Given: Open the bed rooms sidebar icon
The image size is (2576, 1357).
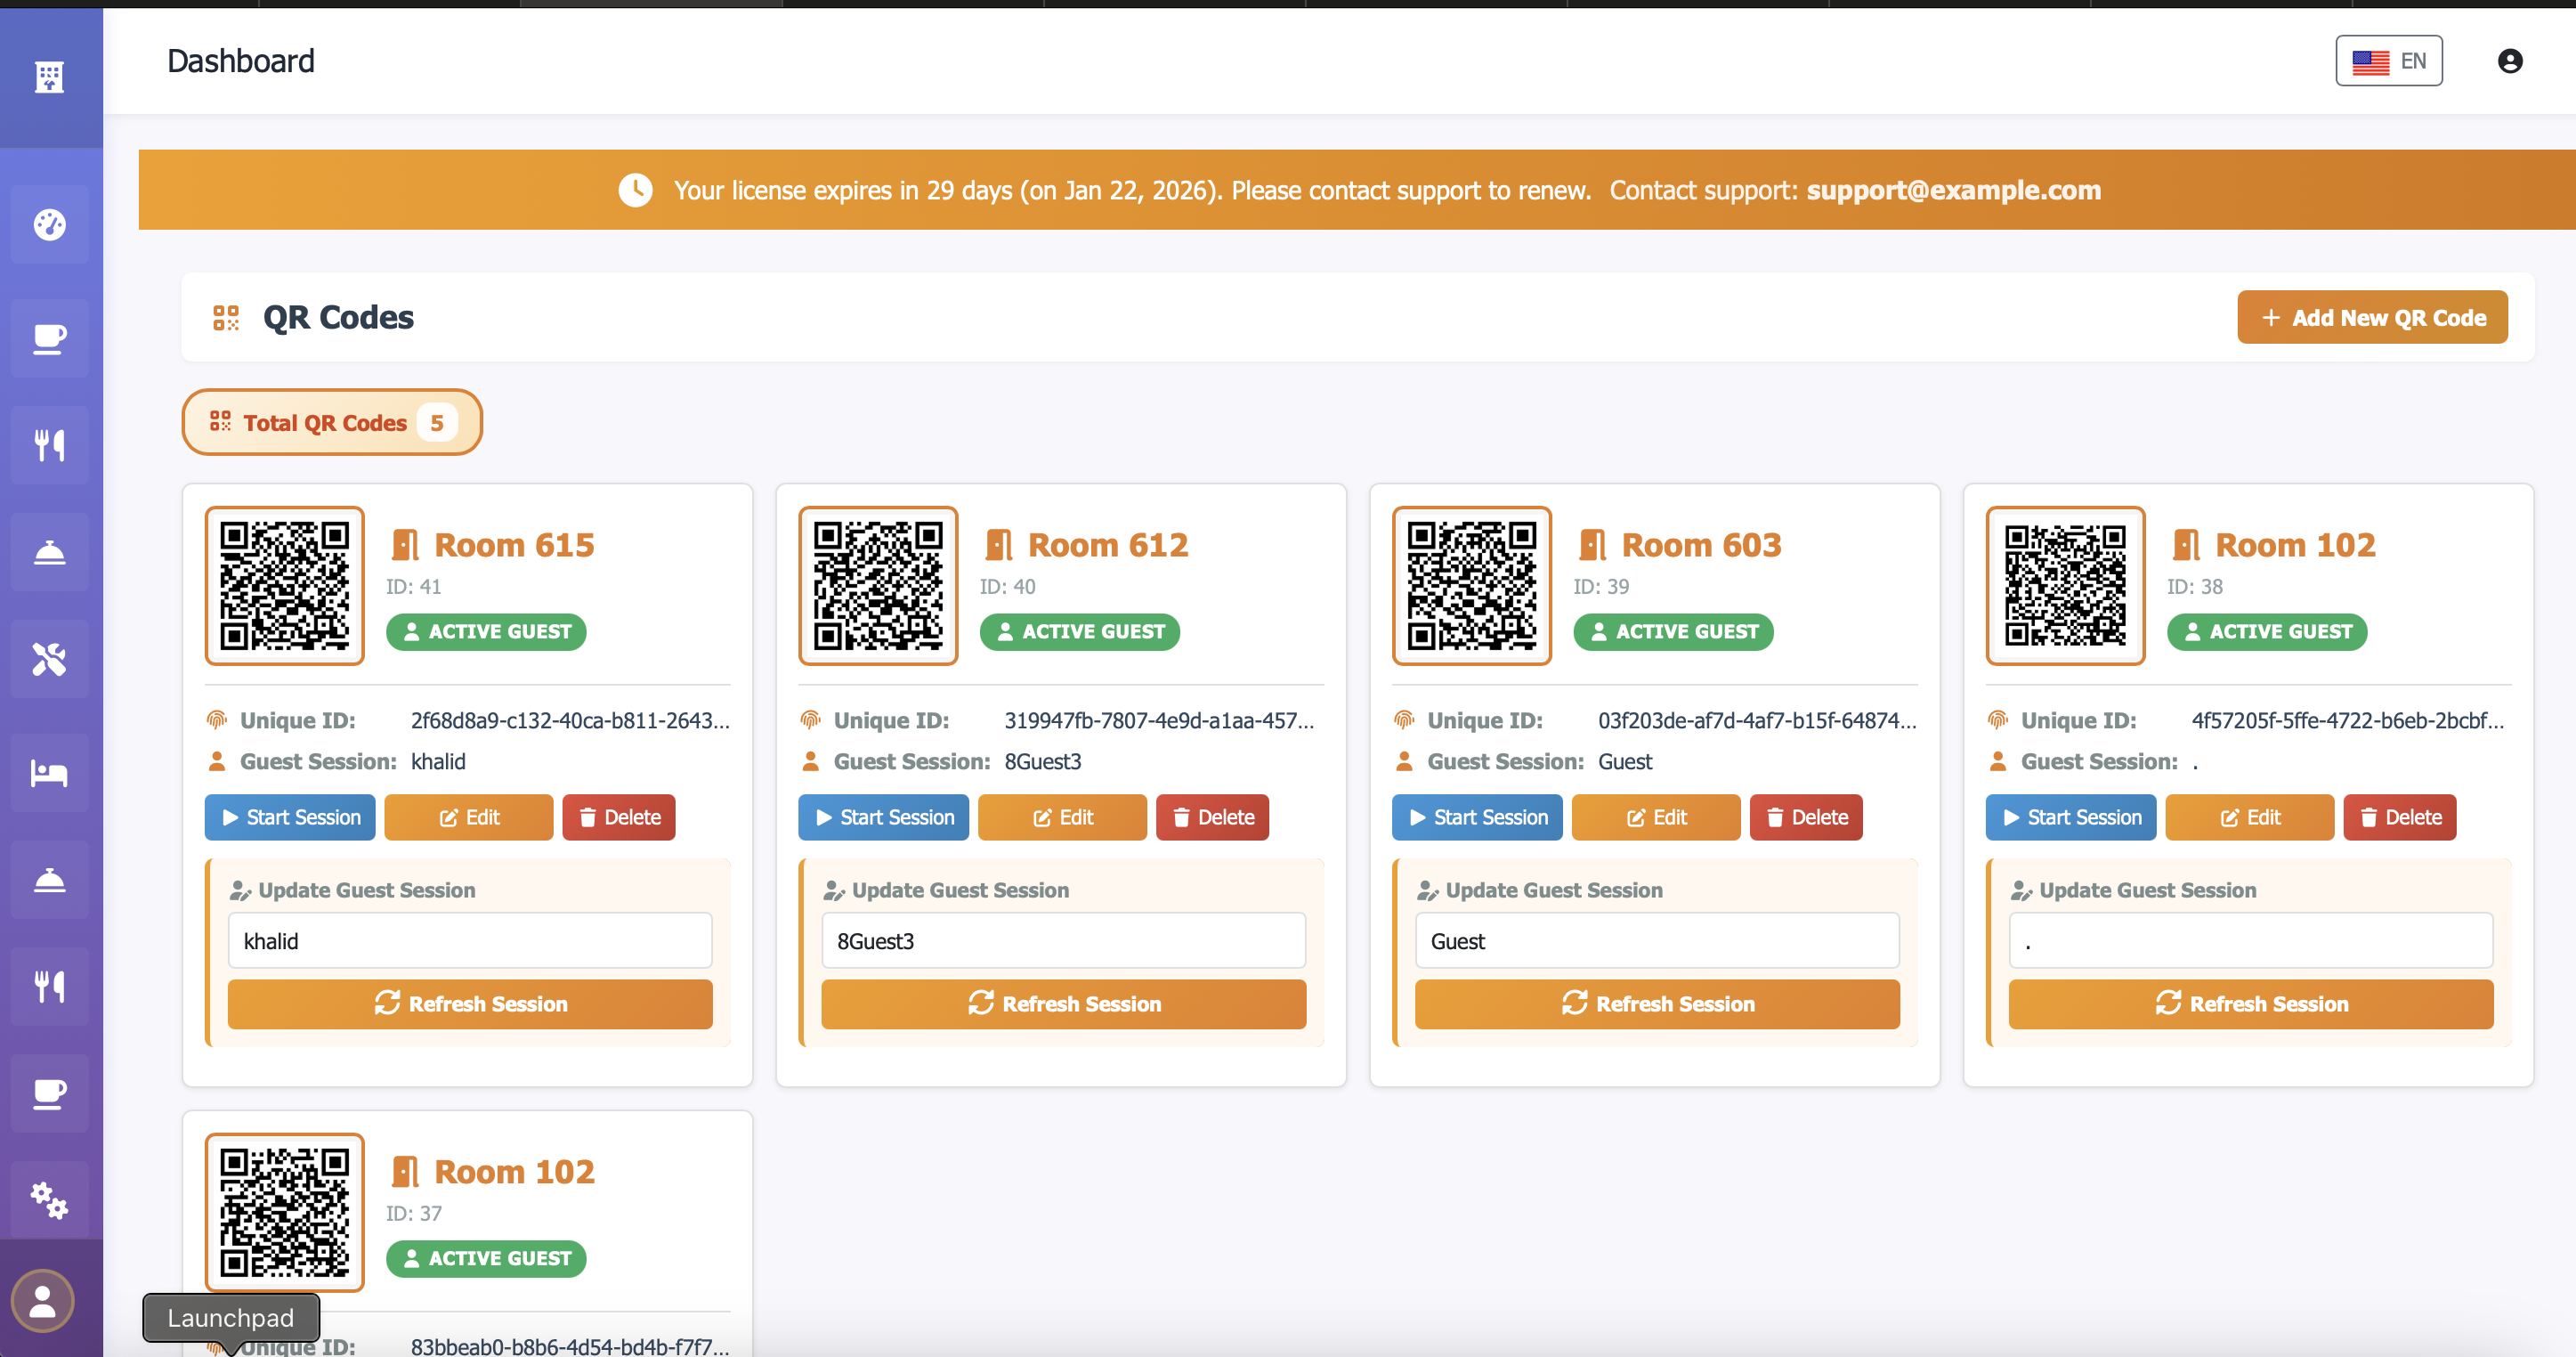Looking at the screenshot, I should click(49, 773).
